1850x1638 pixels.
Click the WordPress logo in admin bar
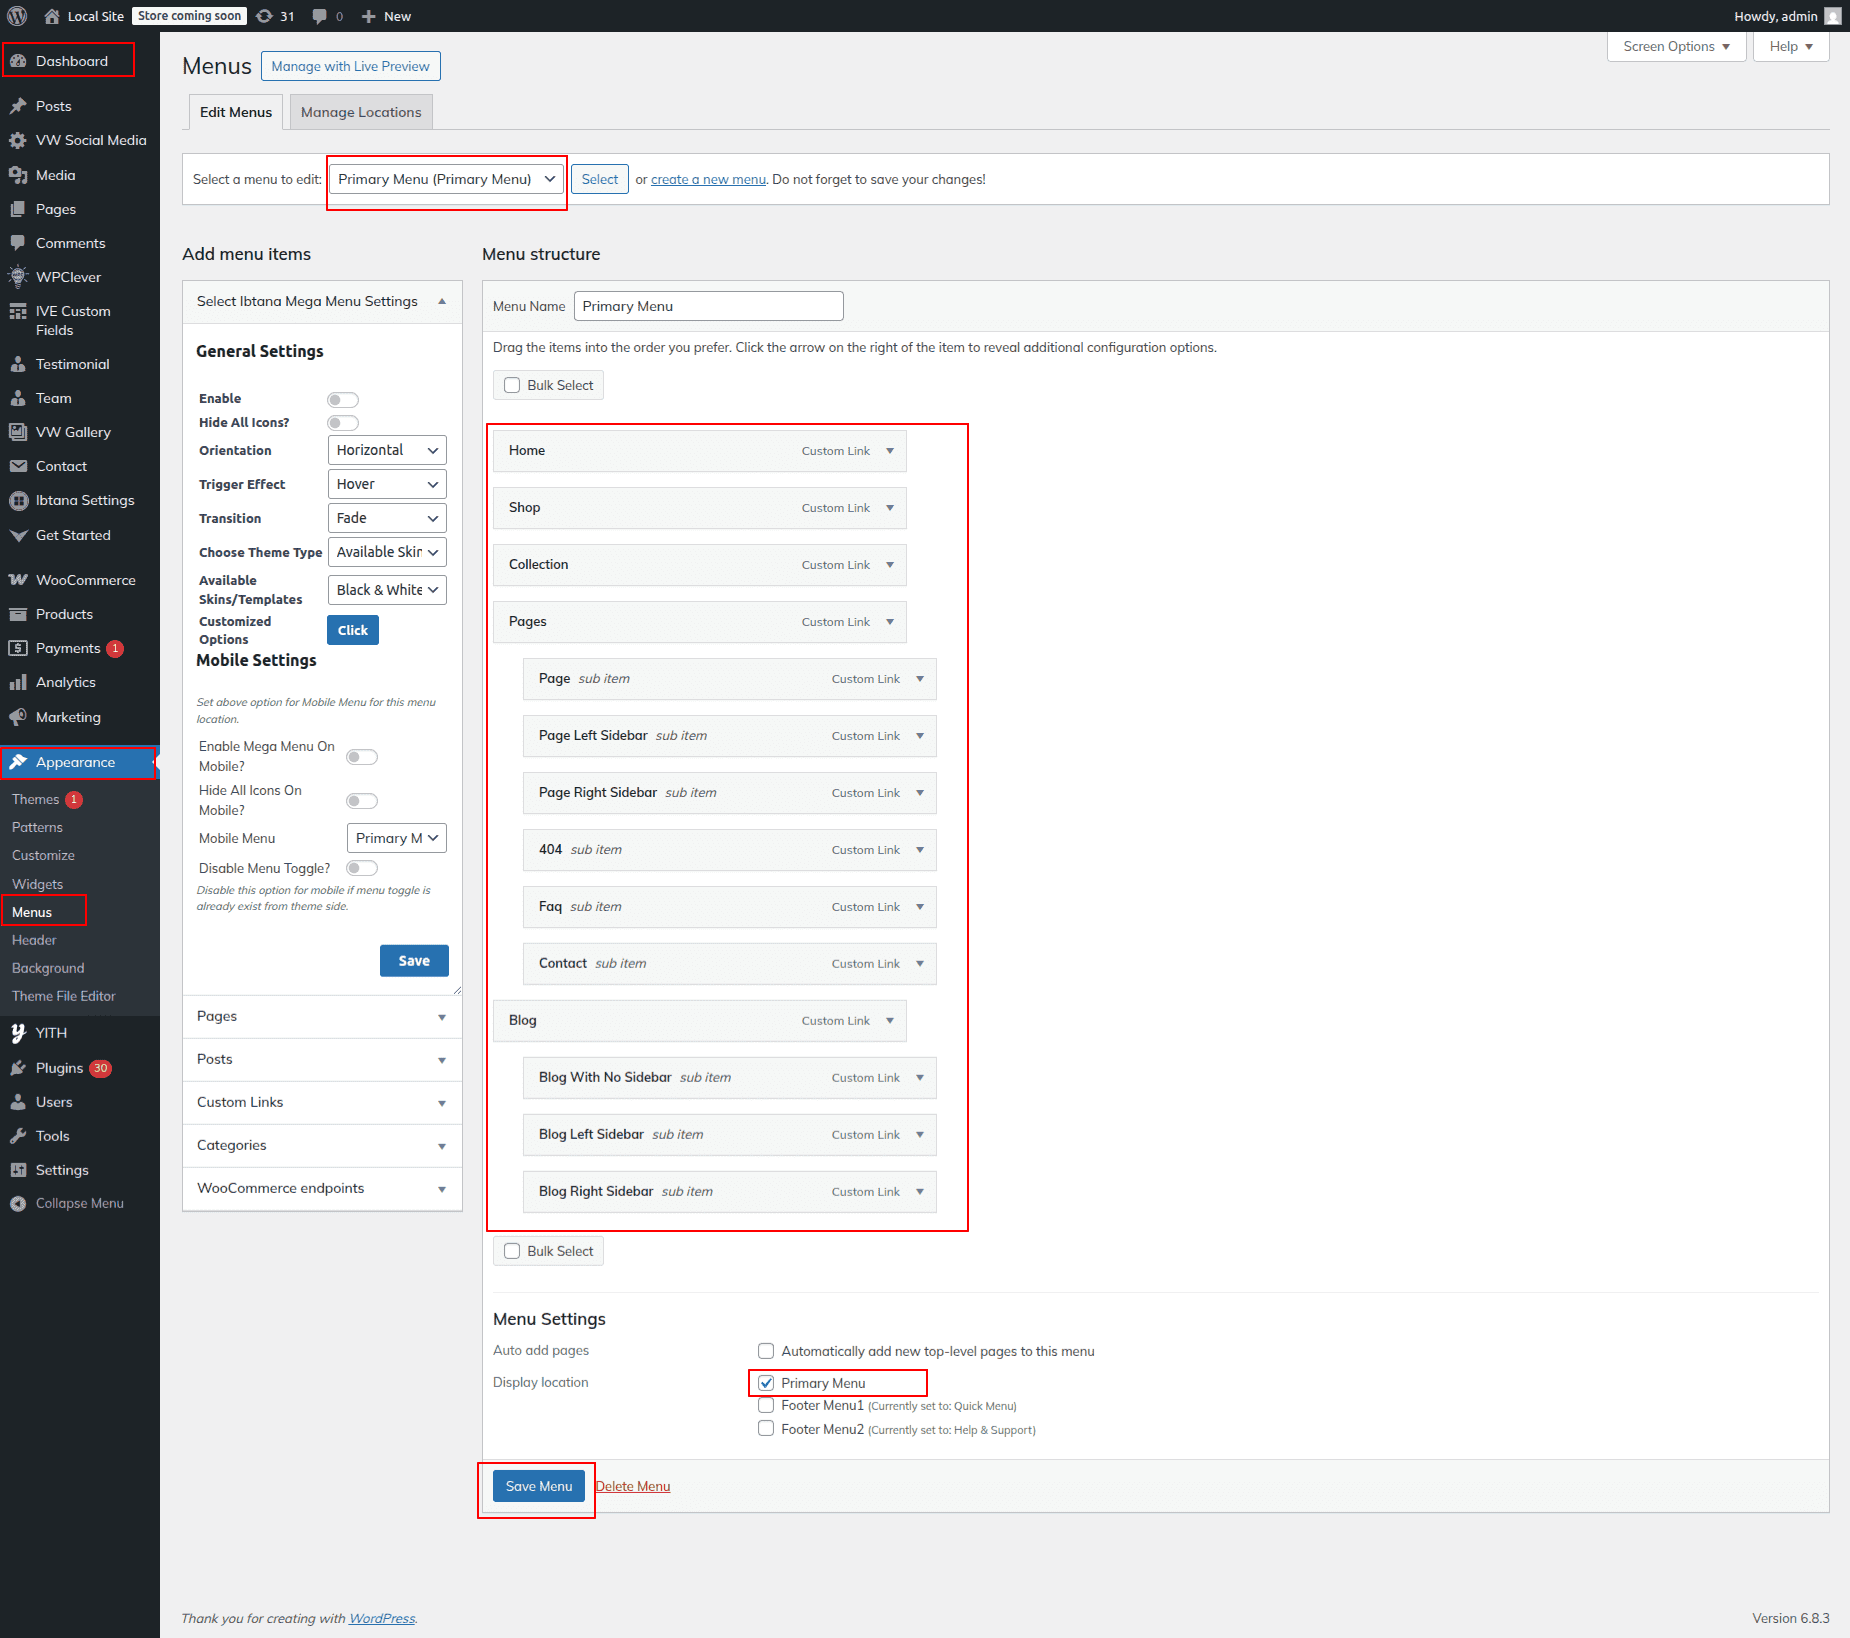(17, 16)
